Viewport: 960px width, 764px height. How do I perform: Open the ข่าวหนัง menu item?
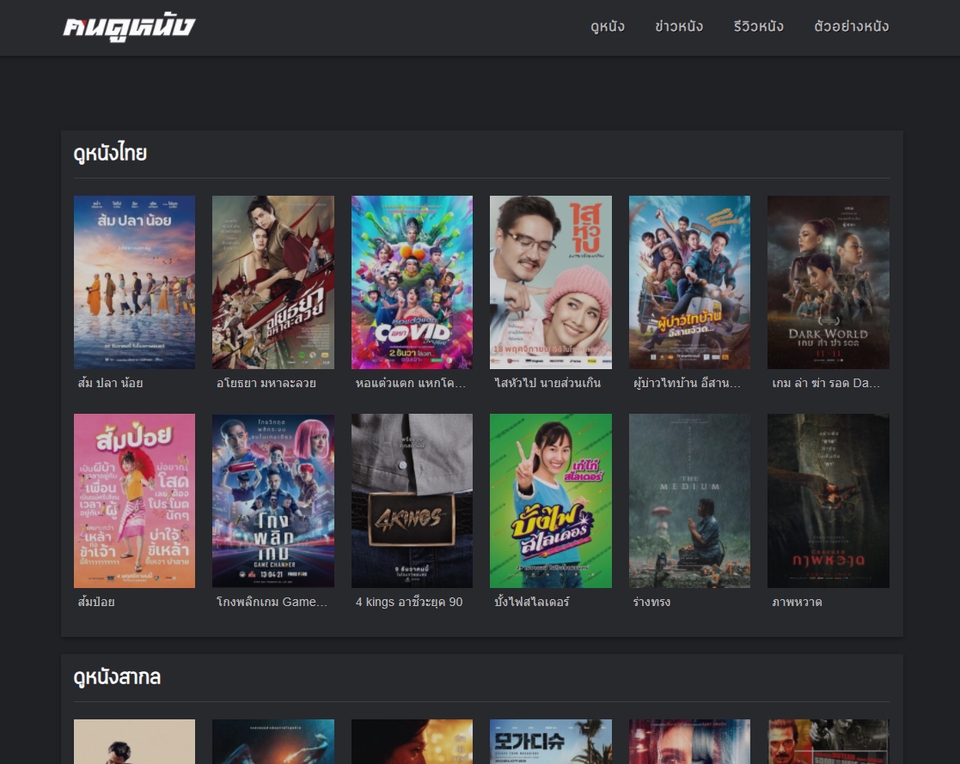click(679, 26)
